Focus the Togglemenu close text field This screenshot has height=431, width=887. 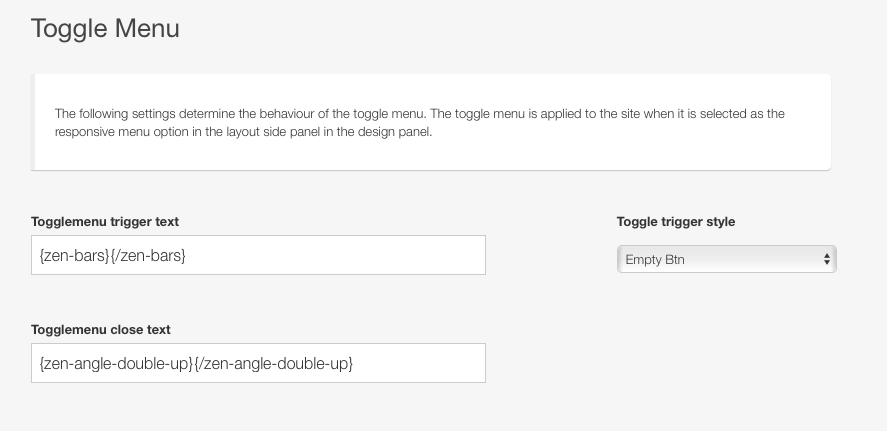click(x=258, y=363)
